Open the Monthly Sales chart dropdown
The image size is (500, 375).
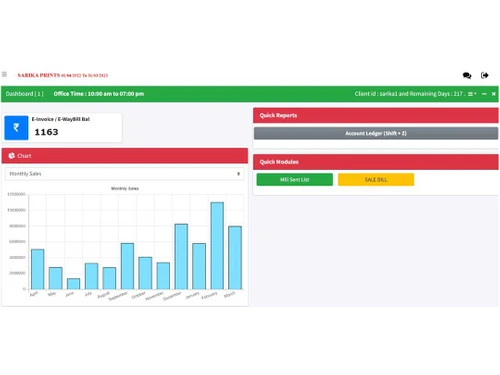click(x=125, y=174)
